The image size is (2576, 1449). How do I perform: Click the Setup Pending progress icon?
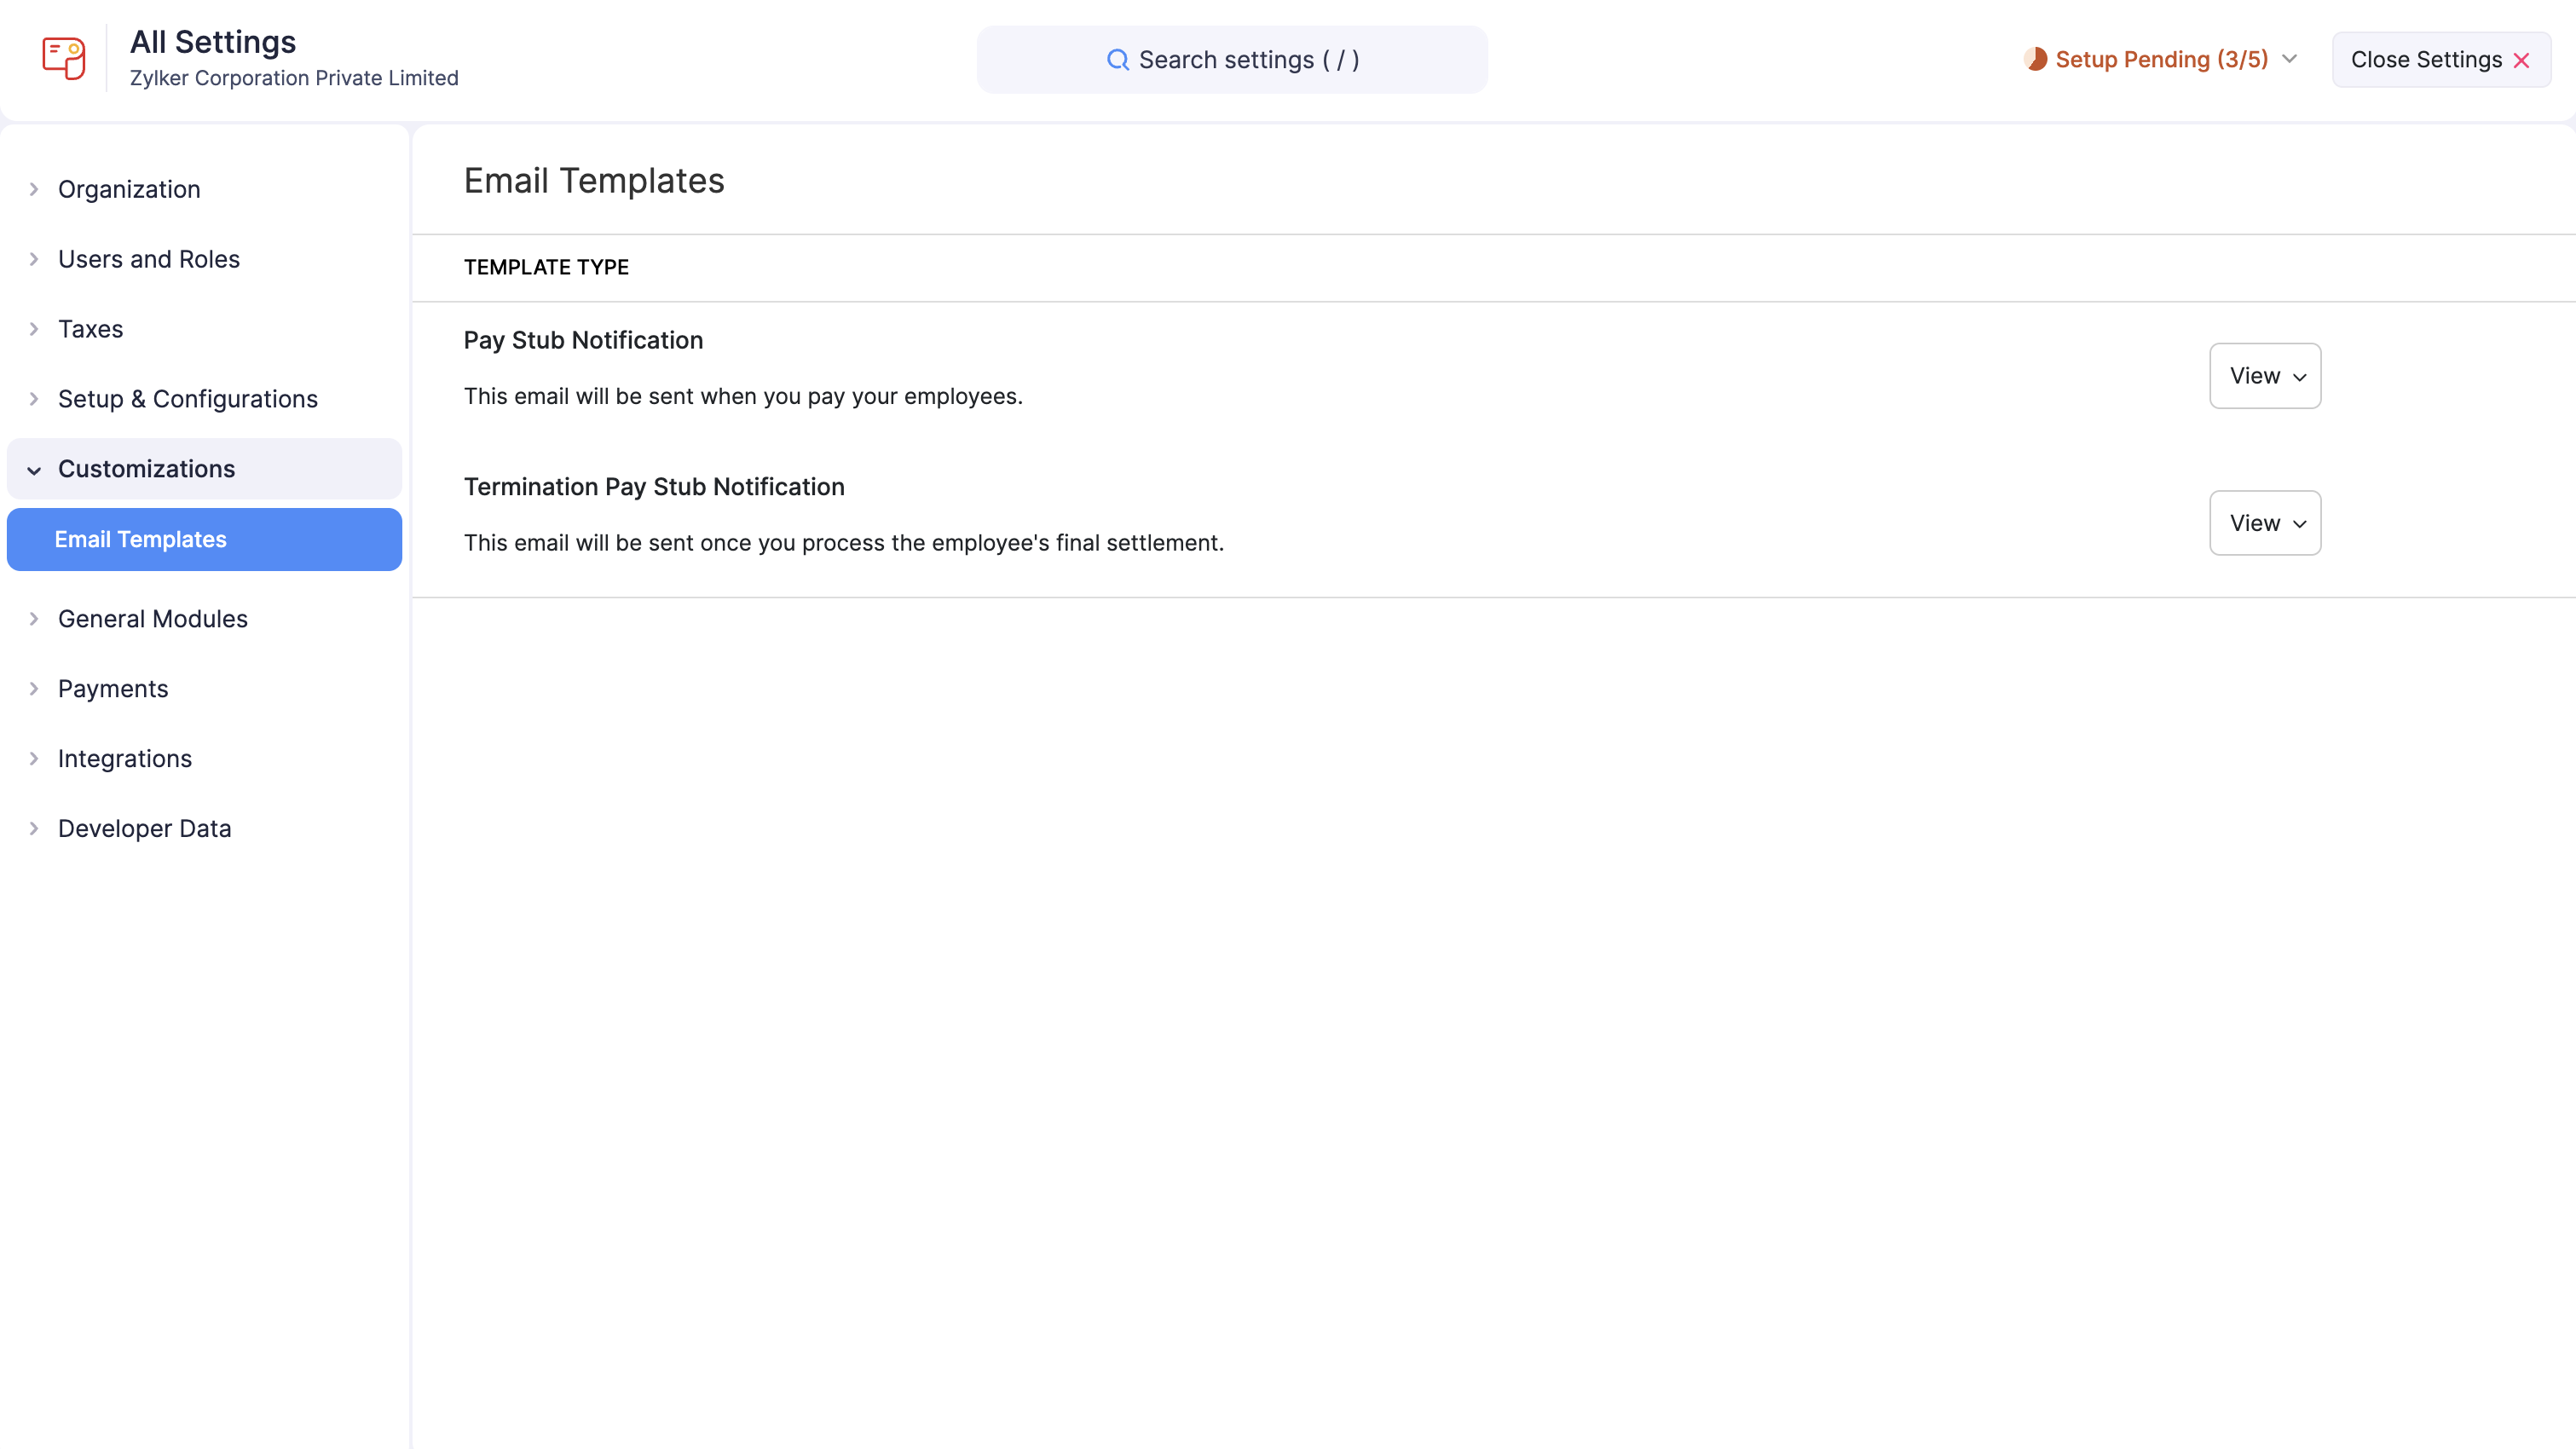2036,59
